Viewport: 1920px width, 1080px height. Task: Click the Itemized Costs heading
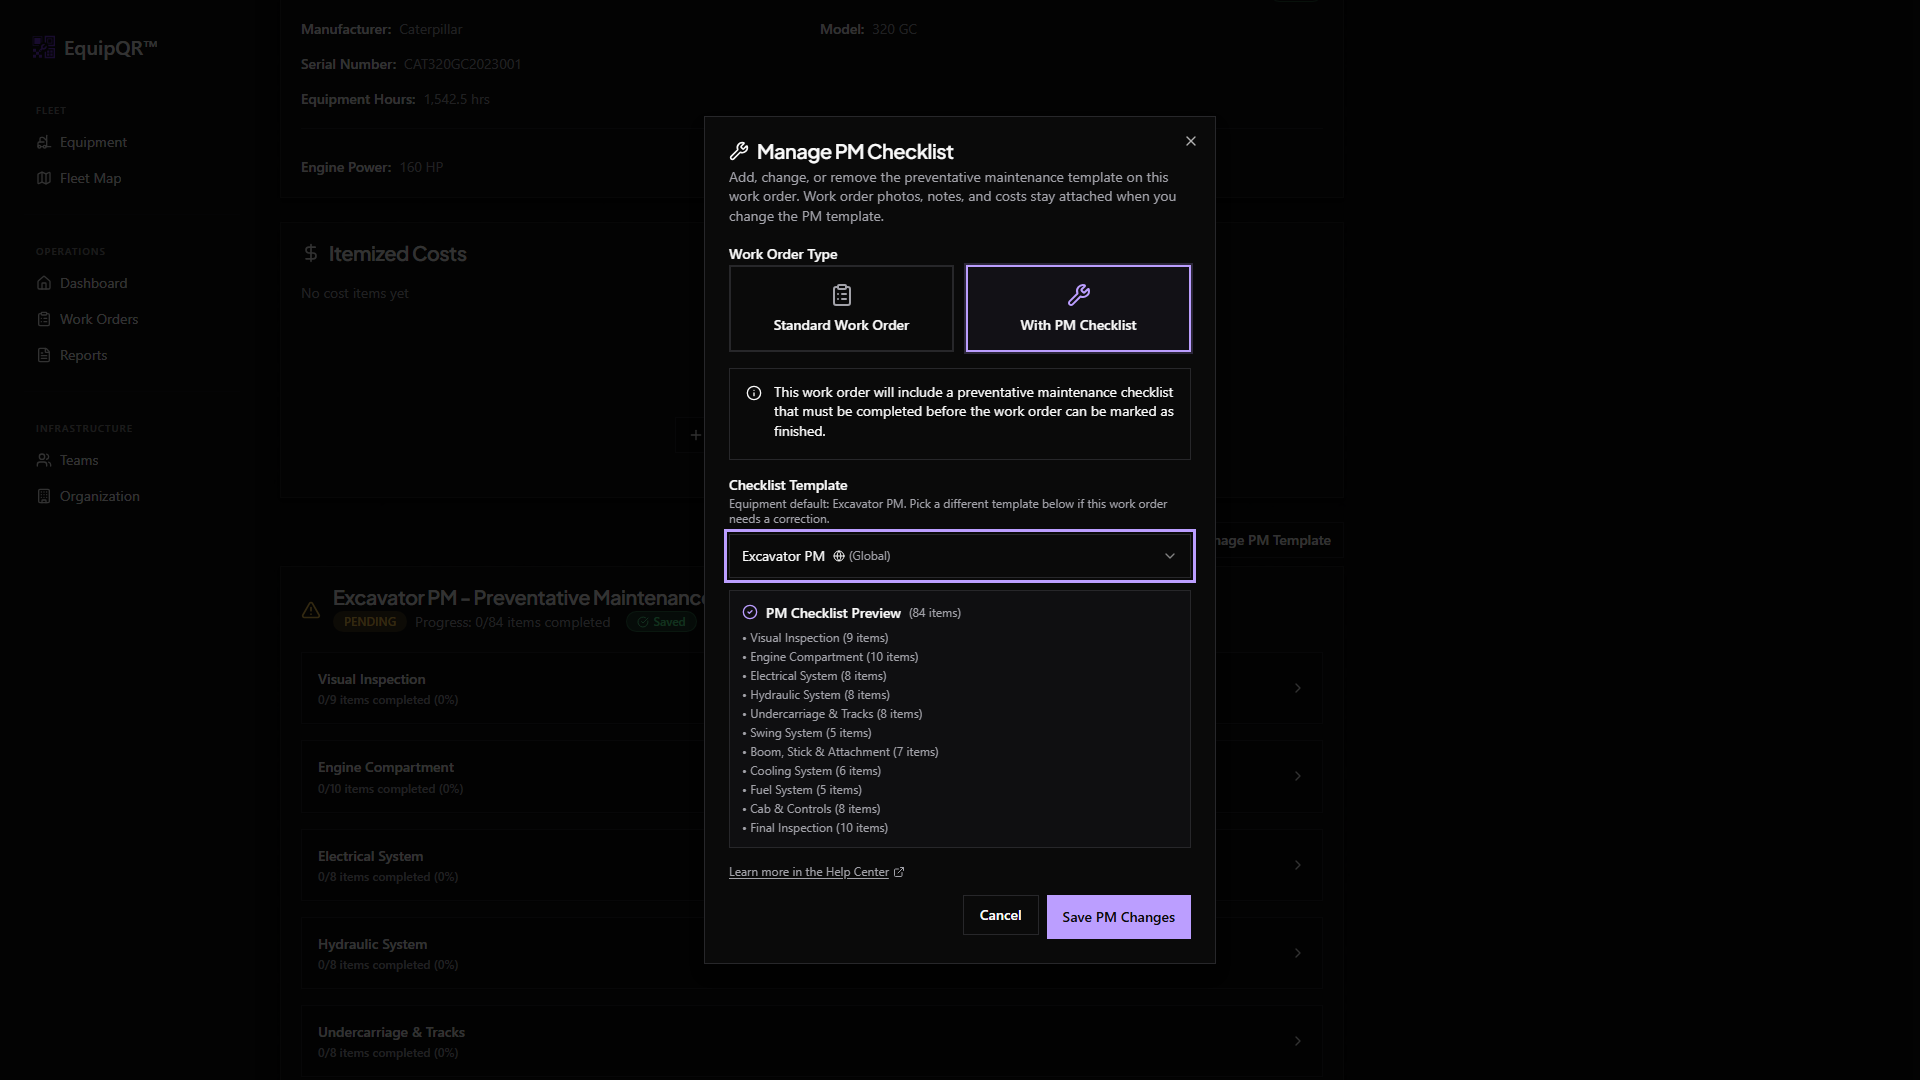tap(397, 254)
